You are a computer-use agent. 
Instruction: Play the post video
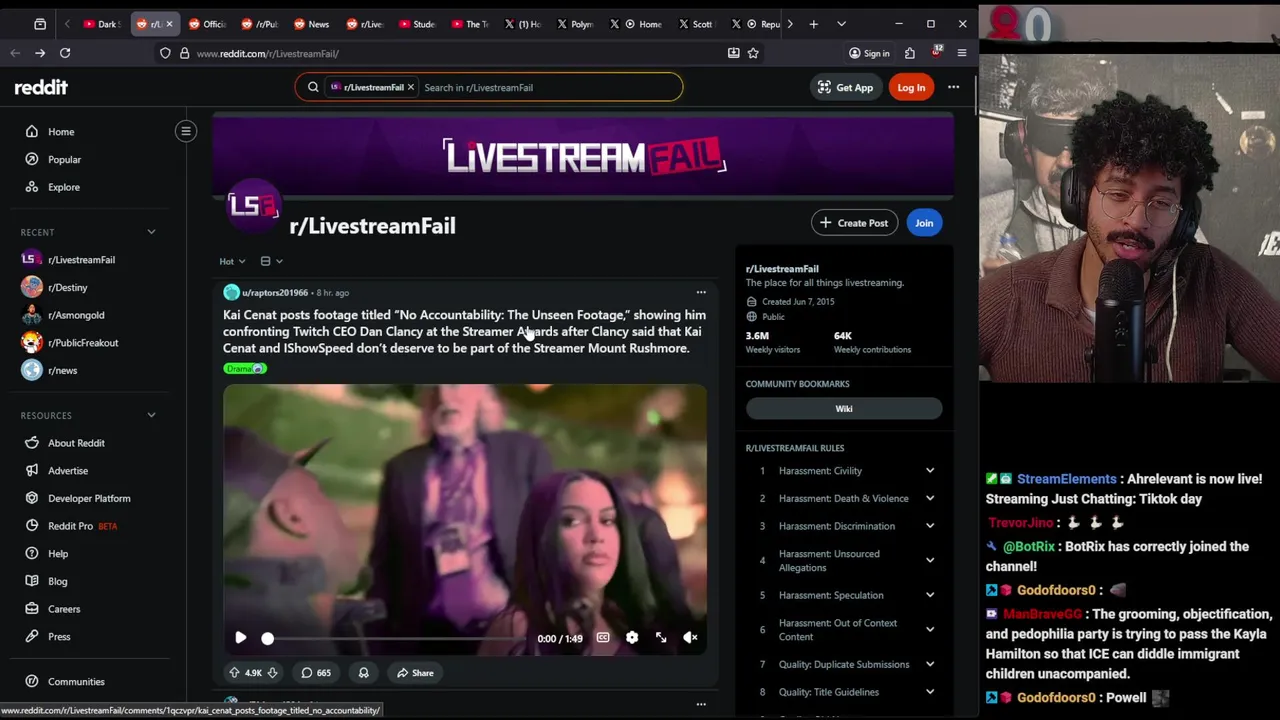coord(241,638)
